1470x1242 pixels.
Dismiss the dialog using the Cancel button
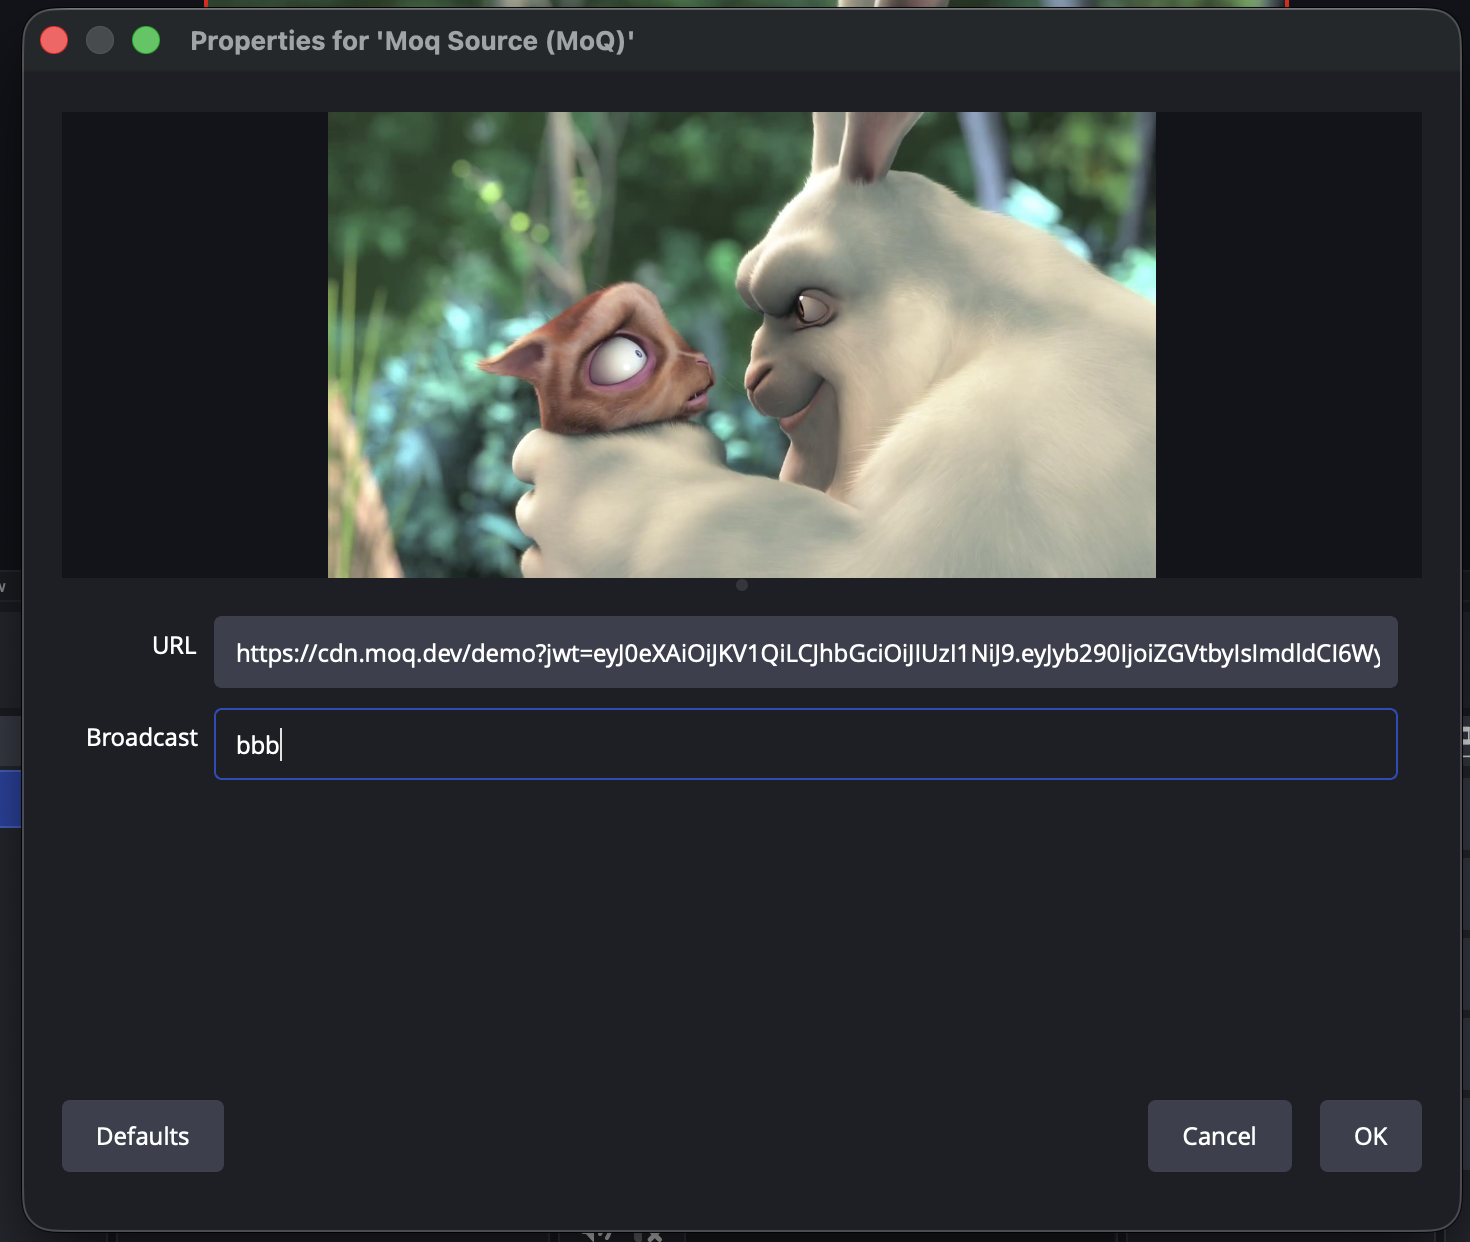(x=1219, y=1136)
